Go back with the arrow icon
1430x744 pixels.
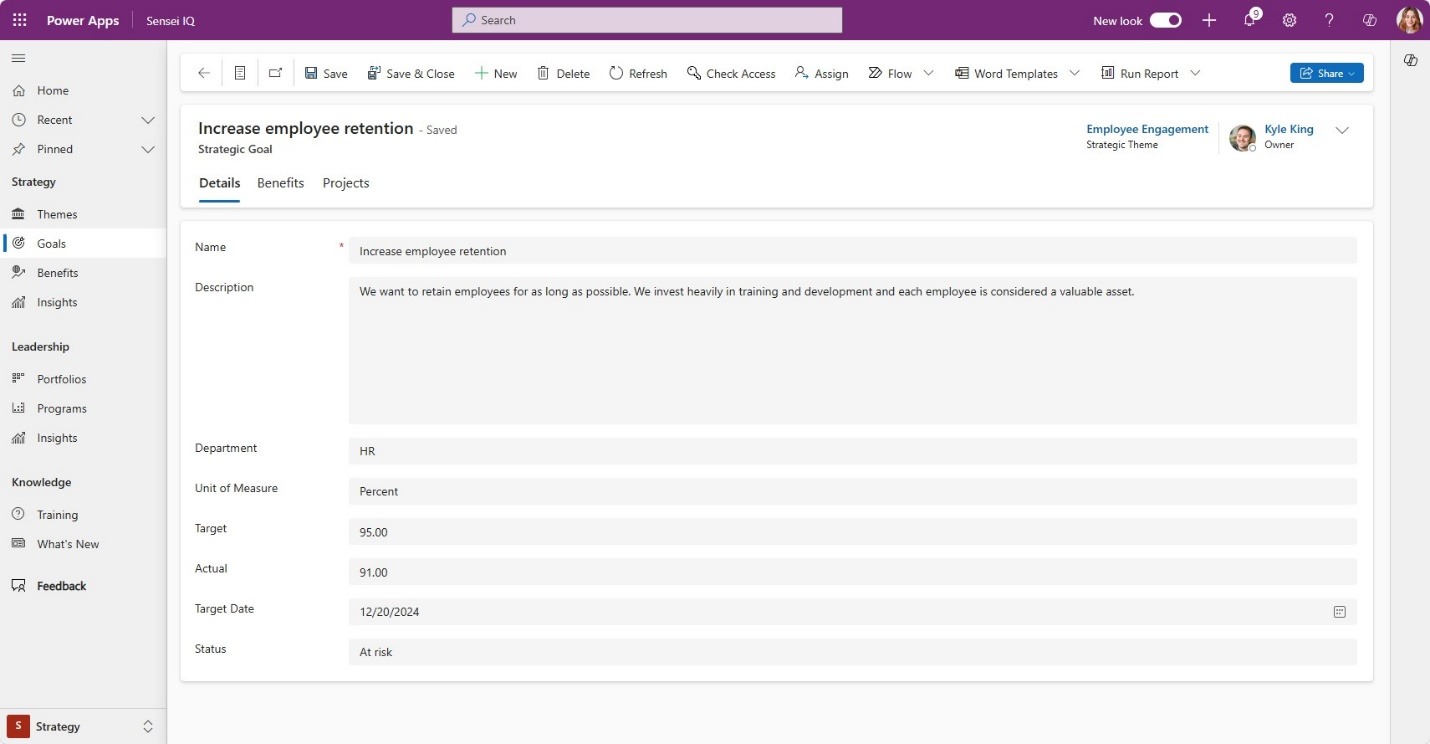(204, 73)
